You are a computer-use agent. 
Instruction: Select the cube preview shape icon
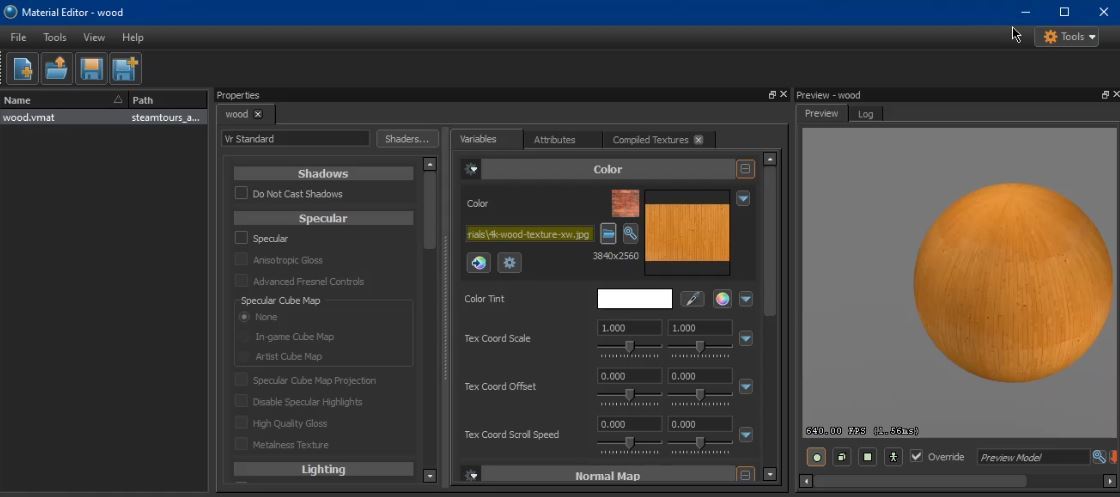842,457
